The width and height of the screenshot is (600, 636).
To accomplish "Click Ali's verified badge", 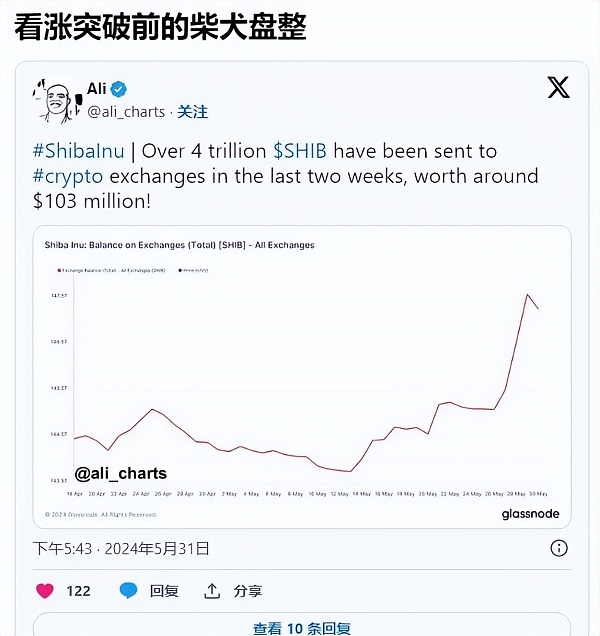I will click(x=119, y=89).
